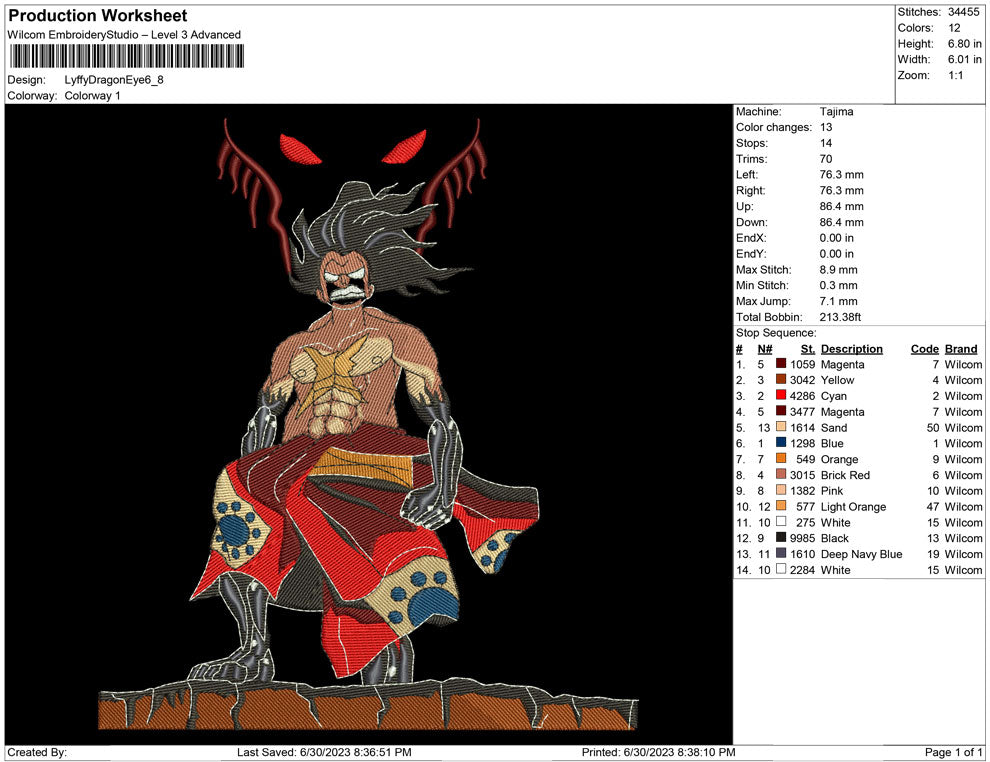Image resolution: width=990 pixels, height=762 pixels.
Task: Click the Orange swatch for stop 7
Action: pyautogui.click(x=781, y=458)
